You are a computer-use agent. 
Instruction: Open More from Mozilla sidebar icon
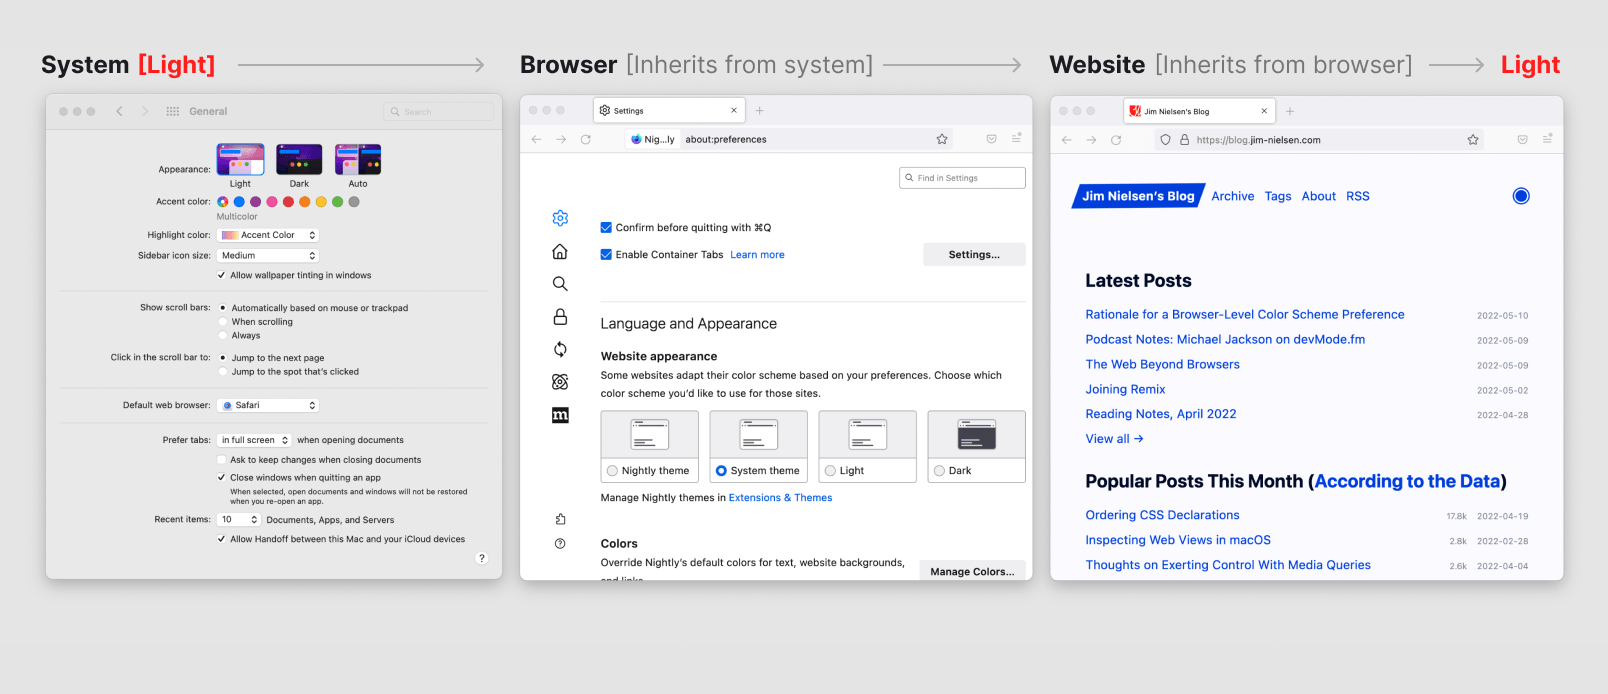(560, 415)
